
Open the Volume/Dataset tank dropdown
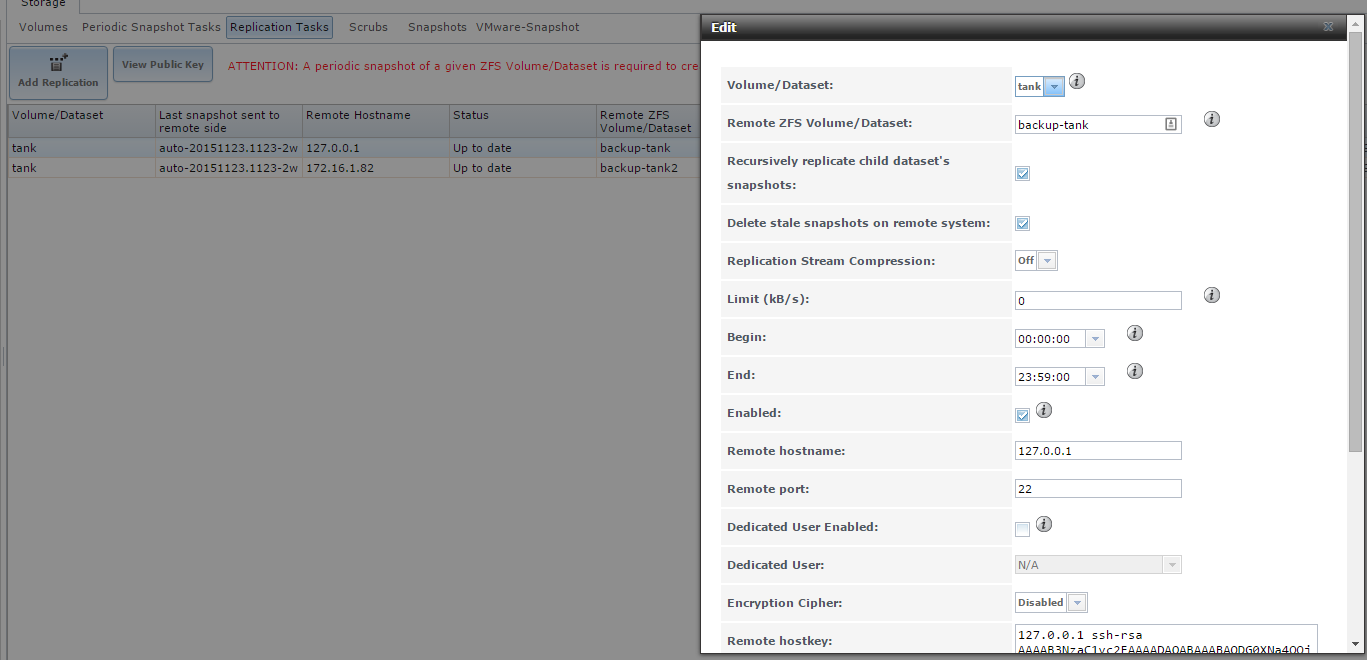(x=1054, y=87)
